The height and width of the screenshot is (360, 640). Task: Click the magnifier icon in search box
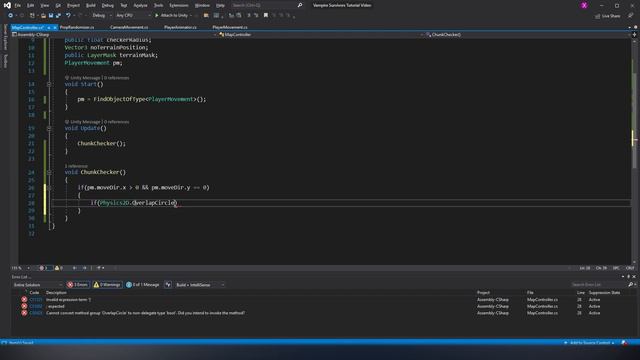(x=300, y=5)
